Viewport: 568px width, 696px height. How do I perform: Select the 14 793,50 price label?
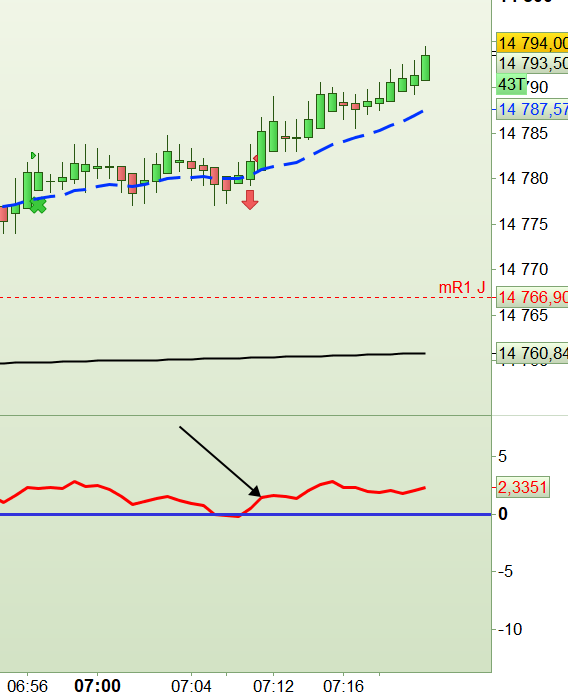[532, 63]
